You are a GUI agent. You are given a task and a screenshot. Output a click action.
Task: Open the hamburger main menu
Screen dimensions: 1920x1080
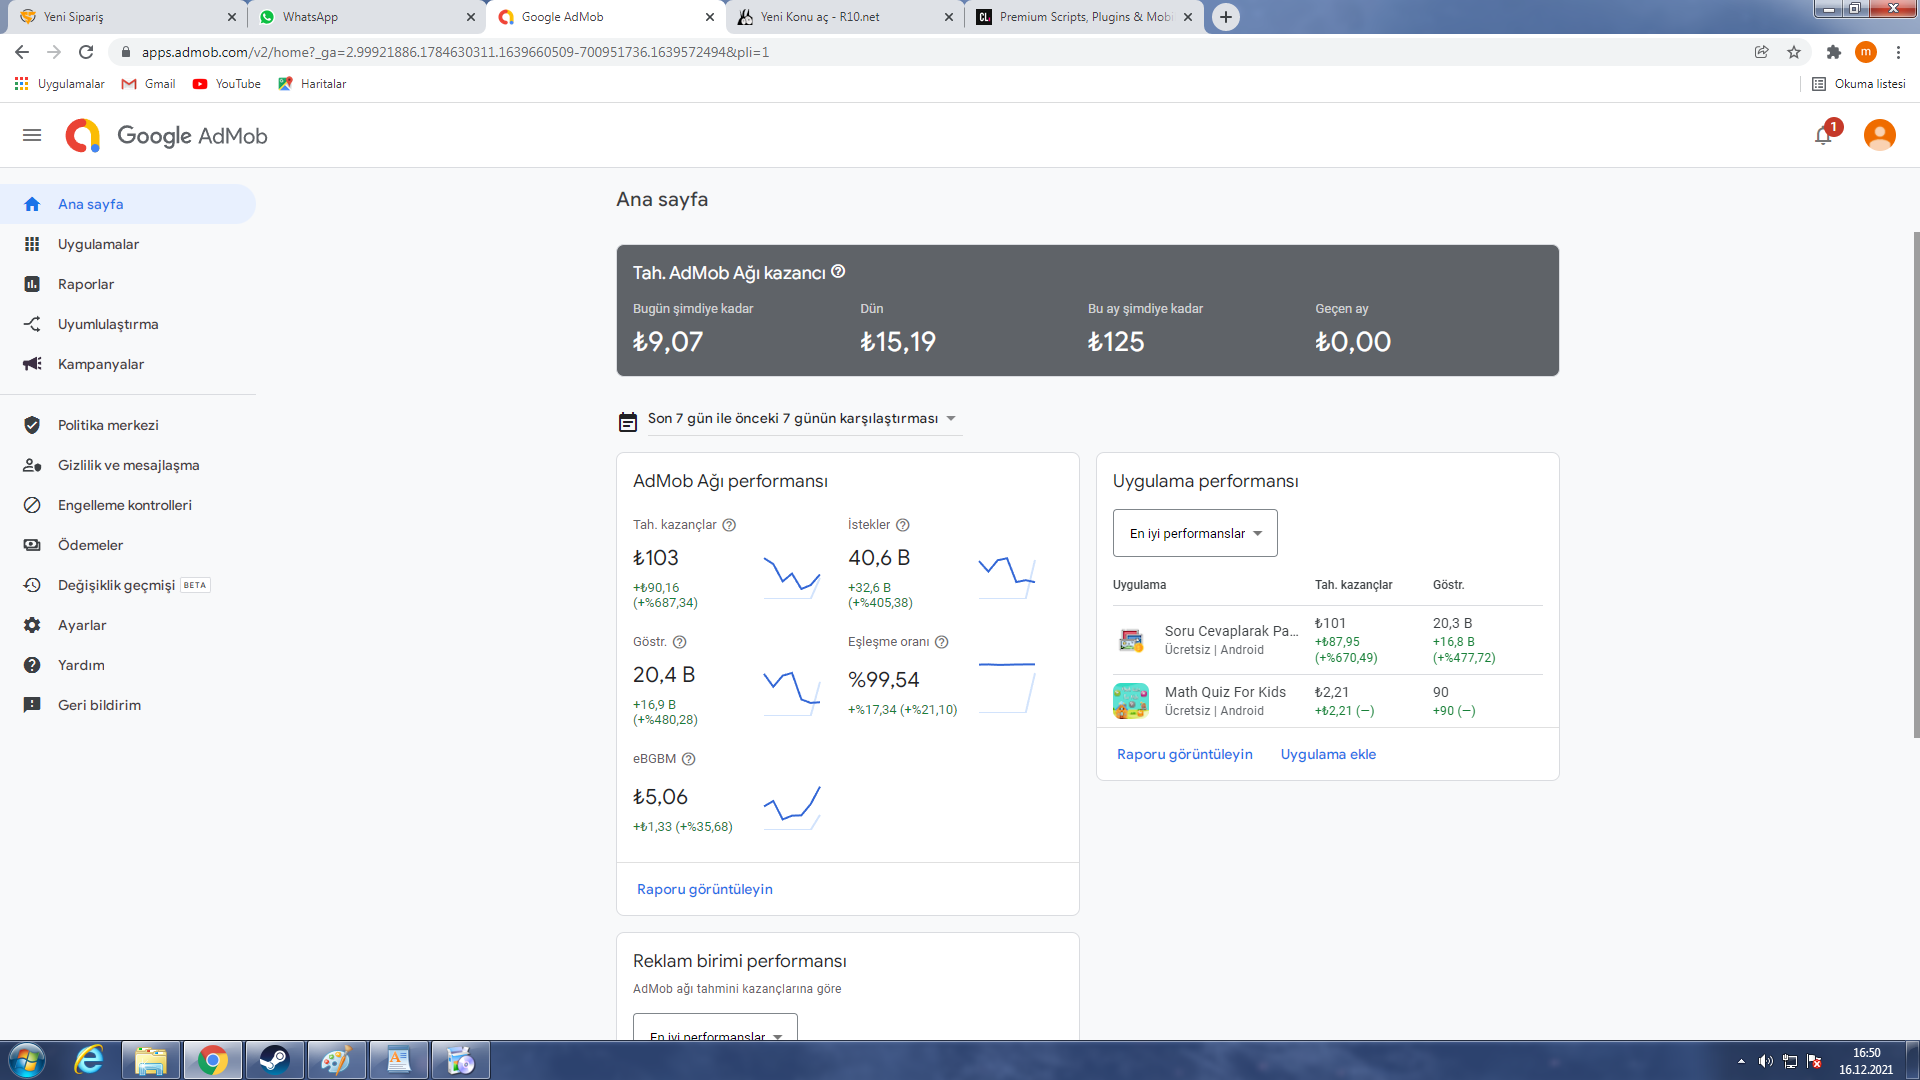[x=32, y=135]
